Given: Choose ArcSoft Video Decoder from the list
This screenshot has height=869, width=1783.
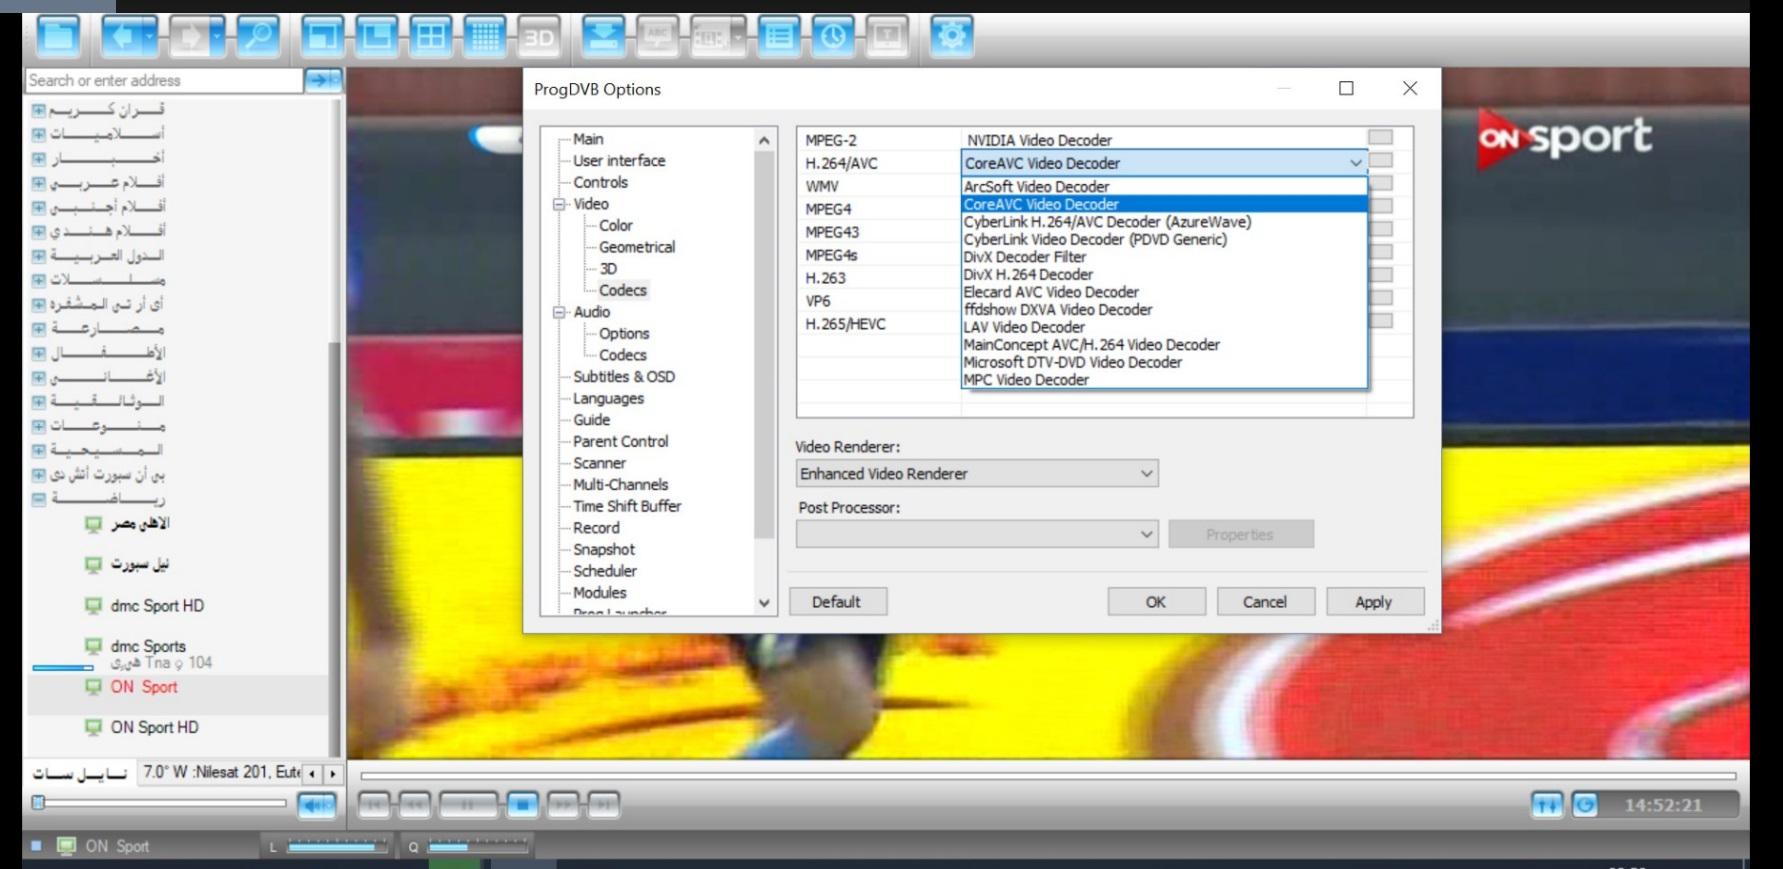Looking at the screenshot, I should pyautogui.click(x=1164, y=187).
